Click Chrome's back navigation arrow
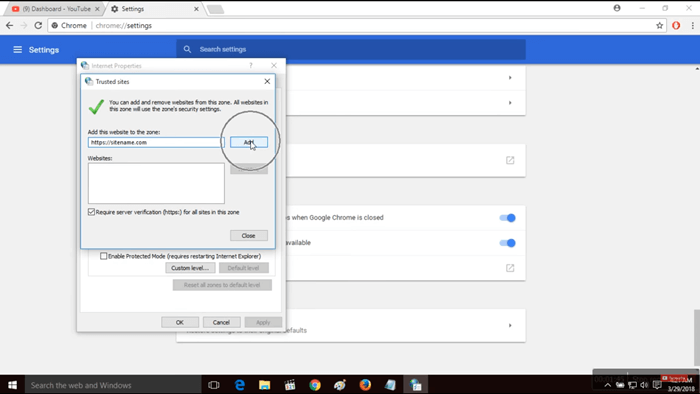The height and width of the screenshot is (394, 700). pos(9,25)
